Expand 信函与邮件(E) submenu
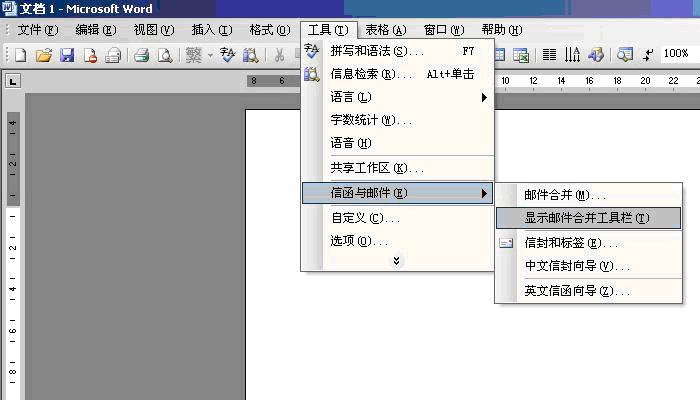Viewport: 700px width, 400px height. click(398, 193)
